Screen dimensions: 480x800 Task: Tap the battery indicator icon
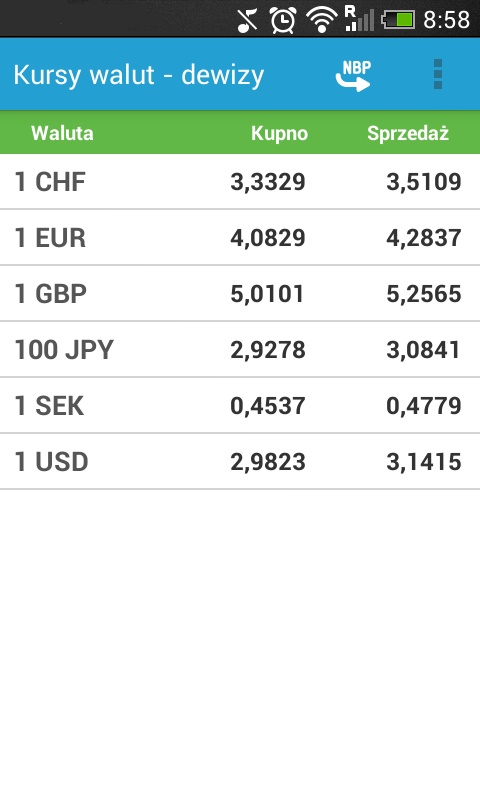tap(398, 20)
